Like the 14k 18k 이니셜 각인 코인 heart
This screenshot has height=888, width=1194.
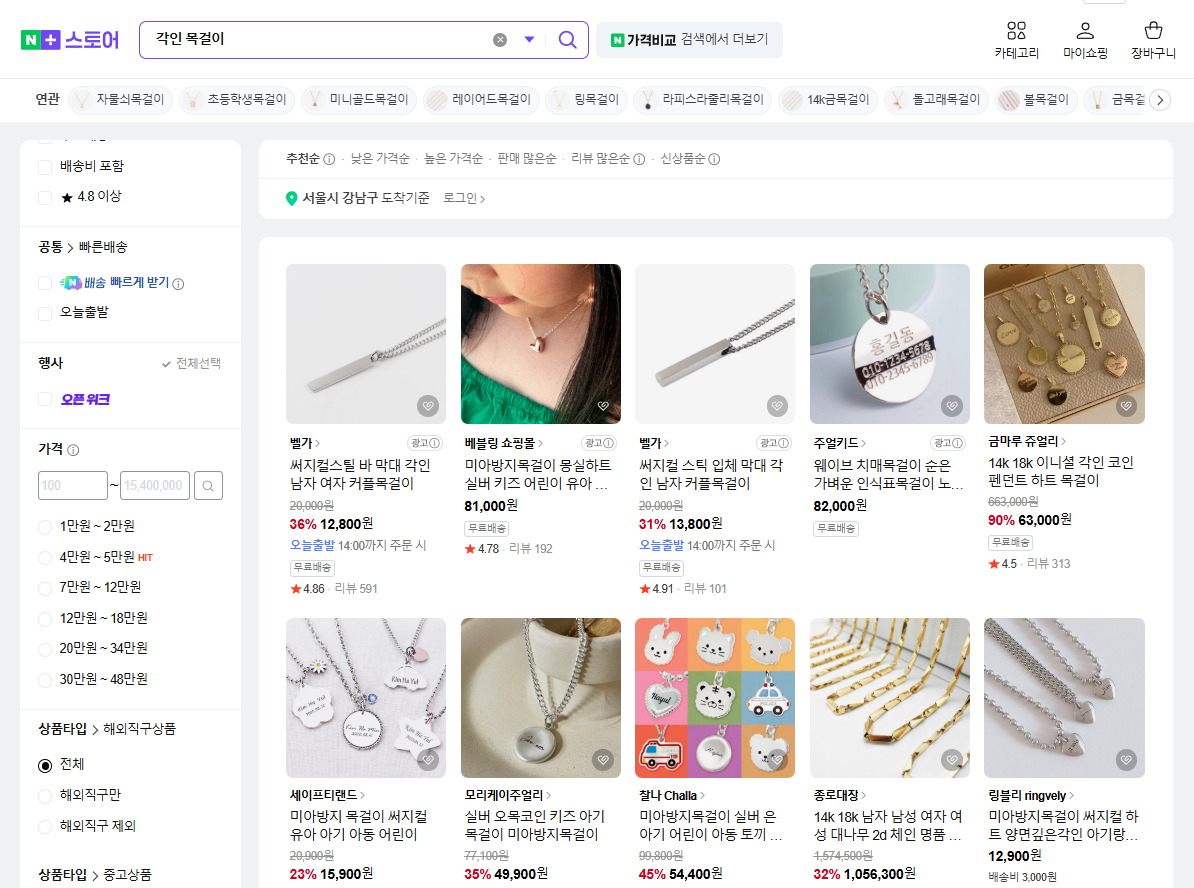click(x=1126, y=406)
